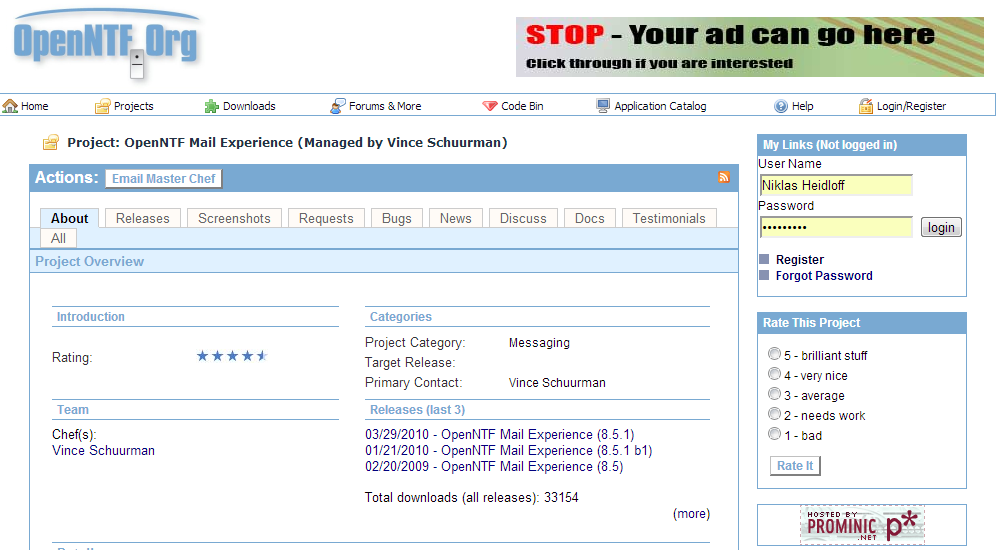The width and height of the screenshot is (1002, 550).
Task: Click the 'Project Overview' heading
Action: tap(89, 261)
